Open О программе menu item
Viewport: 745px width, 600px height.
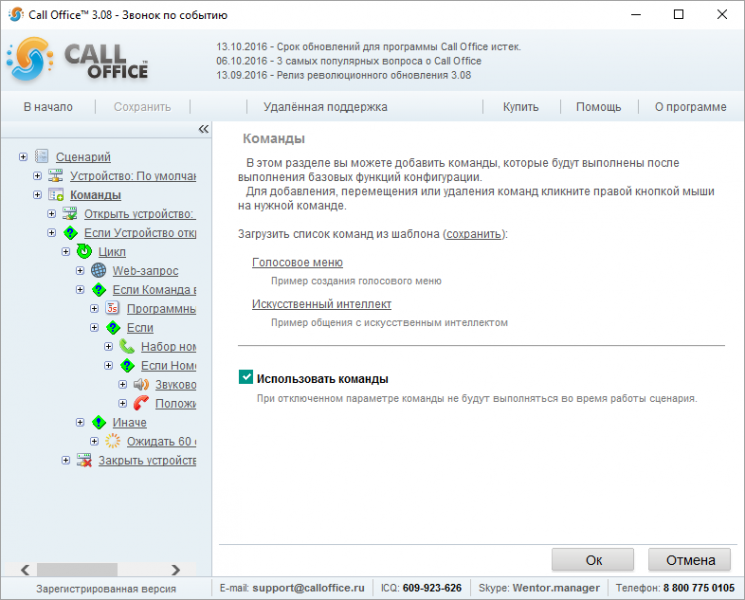click(690, 107)
